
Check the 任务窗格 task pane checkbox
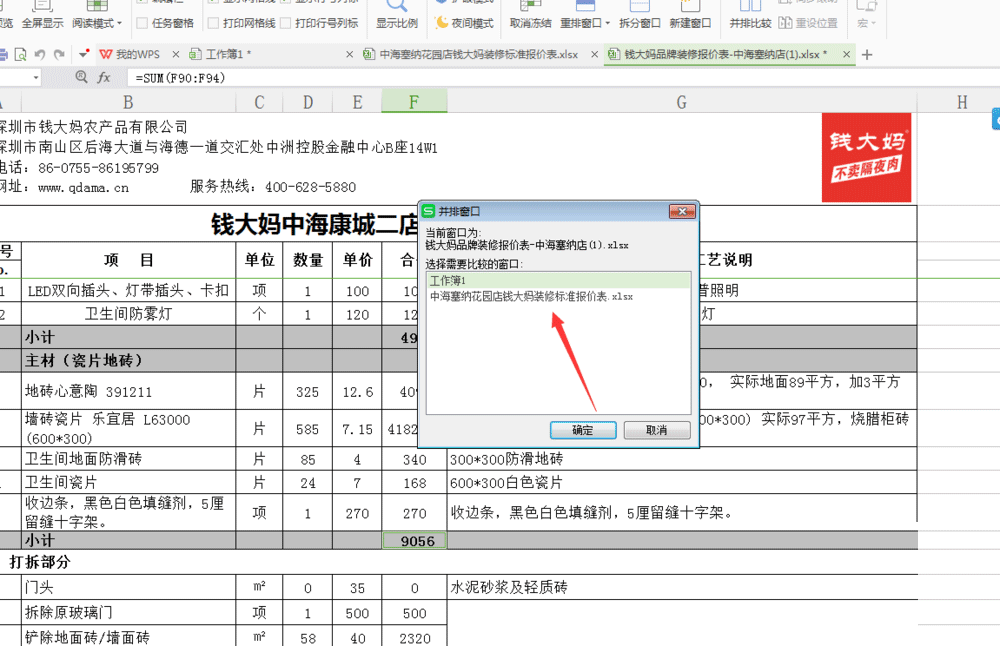coord(142,23)
